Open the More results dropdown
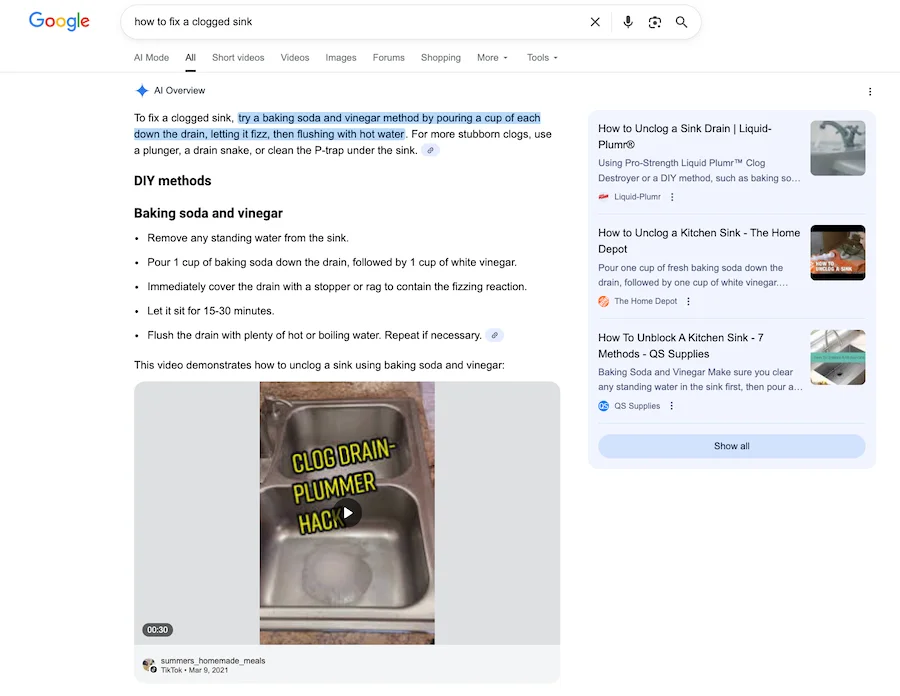The width and height of the screenshot is (900, 696). 491,58
